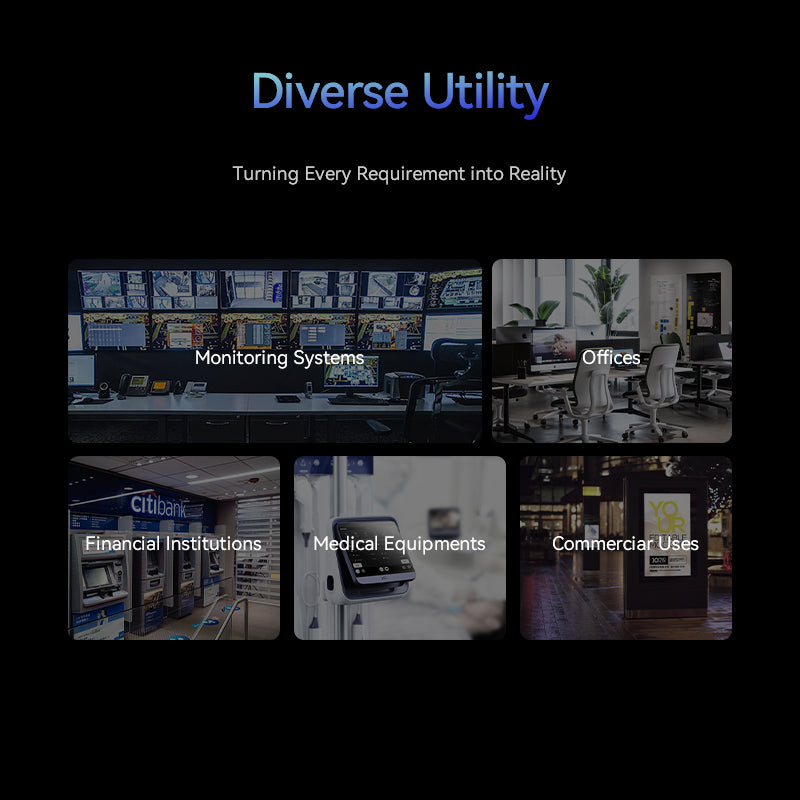Click the "Medical Equipments" text label
The image size is (800, 800).
click(x=399, y=544)
